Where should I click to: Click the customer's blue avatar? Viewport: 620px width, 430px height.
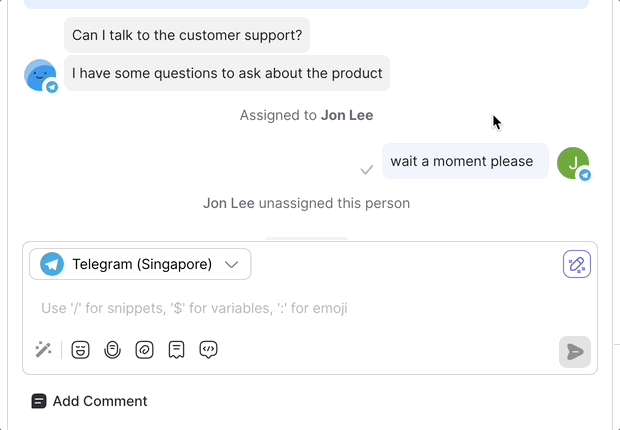coord(40,75)
